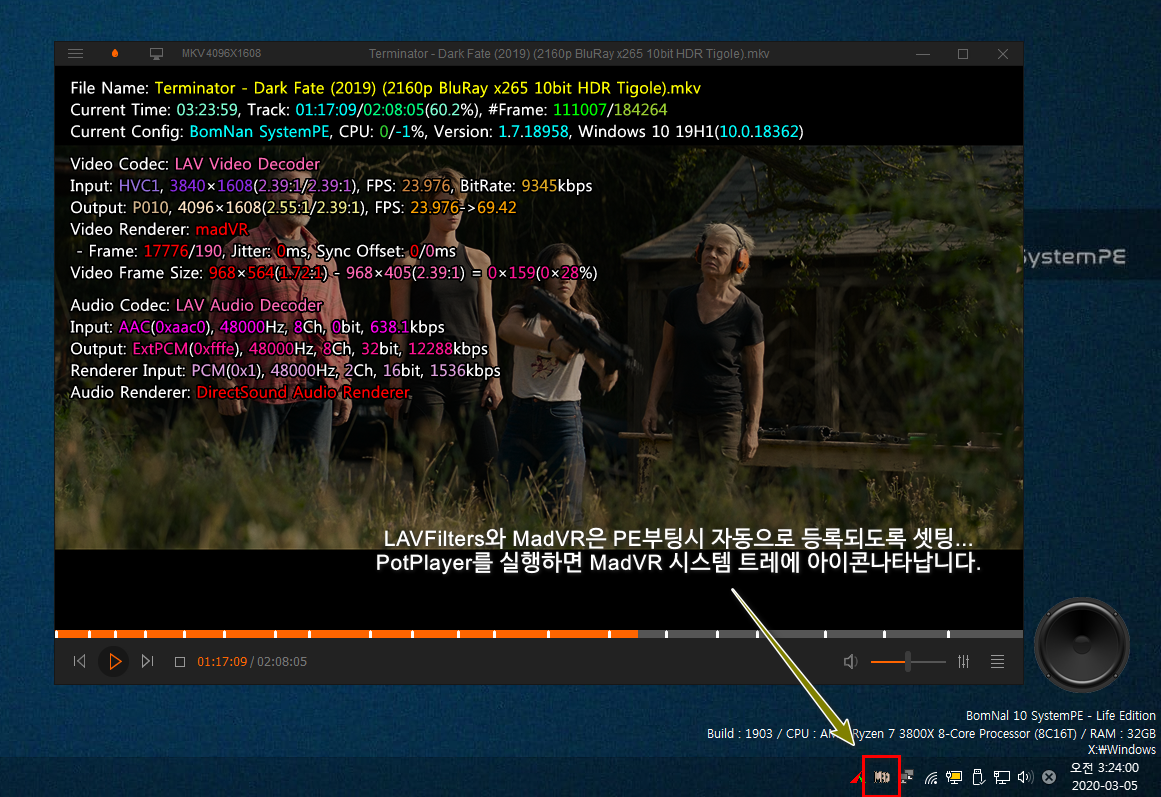Stop playback with the square button
1161x797 pixels.
(x=179, y=661)
